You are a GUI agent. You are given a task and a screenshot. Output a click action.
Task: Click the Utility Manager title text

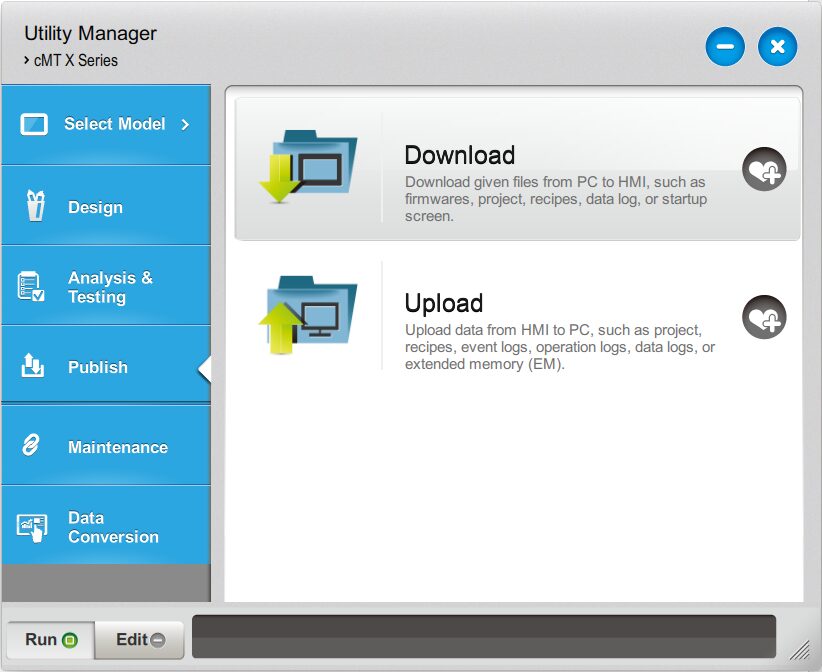90,34
